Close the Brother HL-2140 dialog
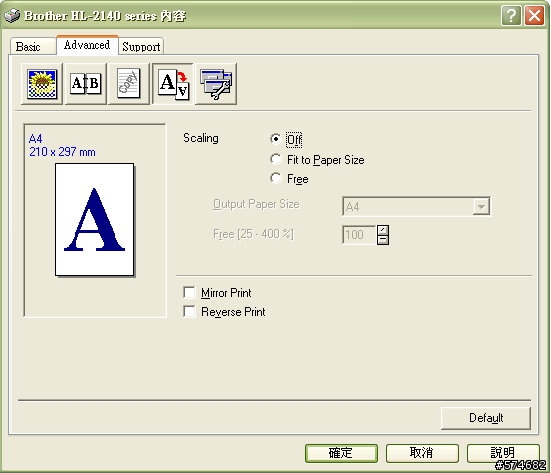This screenshot has height=473, width=551. (x=534, y=16)
